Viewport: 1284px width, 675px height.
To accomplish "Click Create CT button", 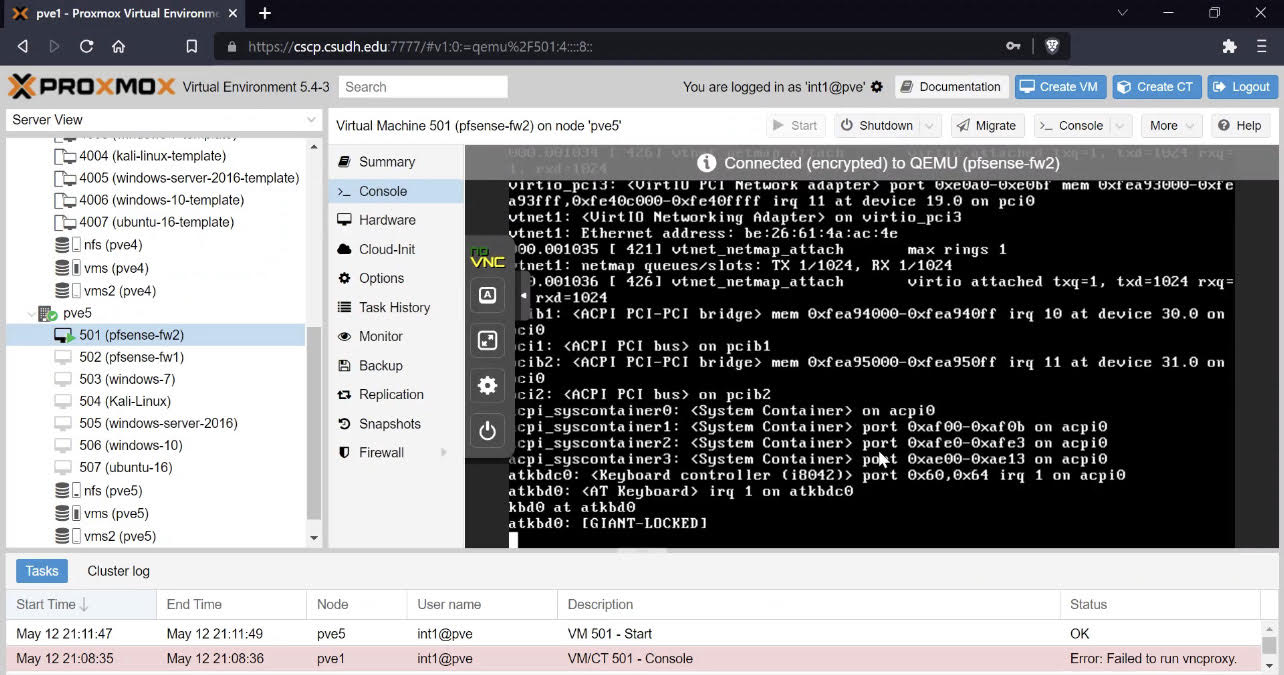I will pyautogui.click(x=1157, y=87).
